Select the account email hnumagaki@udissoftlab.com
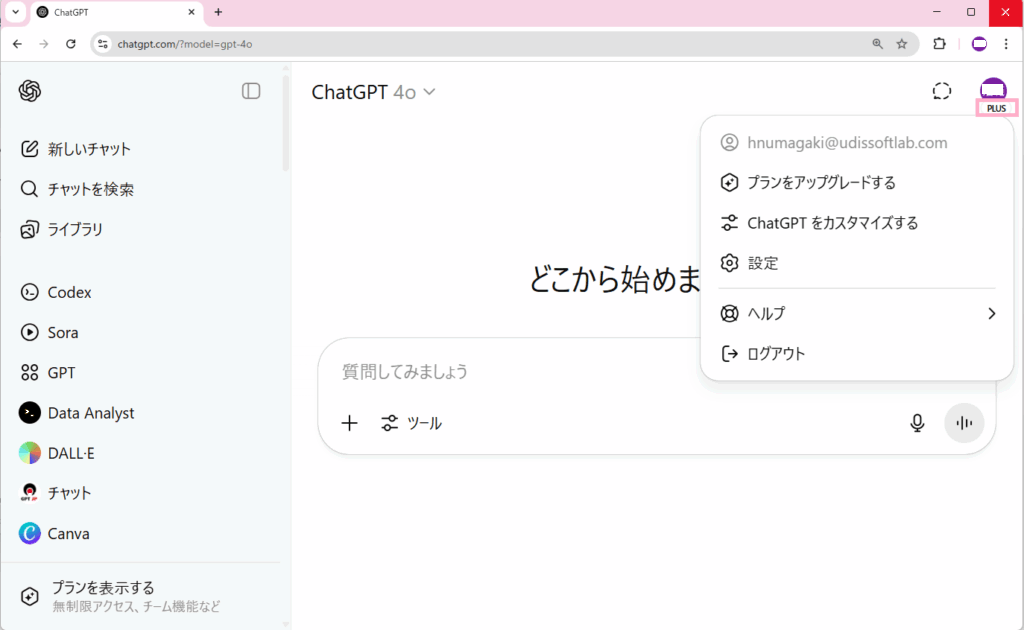This screenshot has height=630, width=1024. pos(847,143)
